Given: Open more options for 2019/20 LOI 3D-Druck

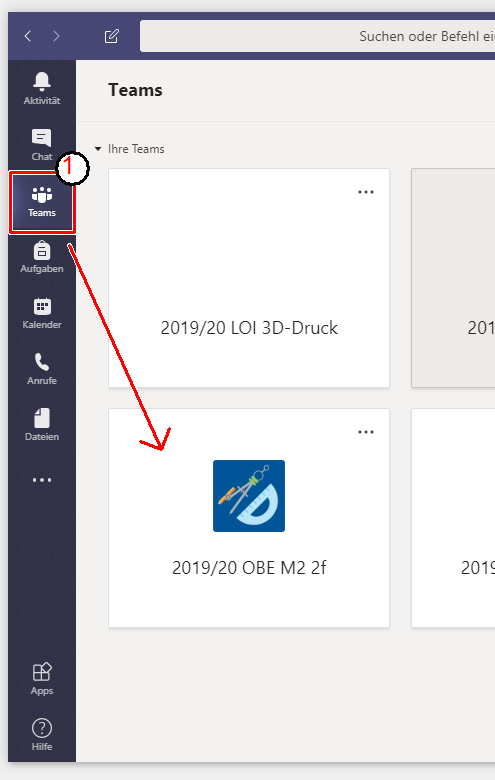Looking at the screenshot, I should [366, 192].
